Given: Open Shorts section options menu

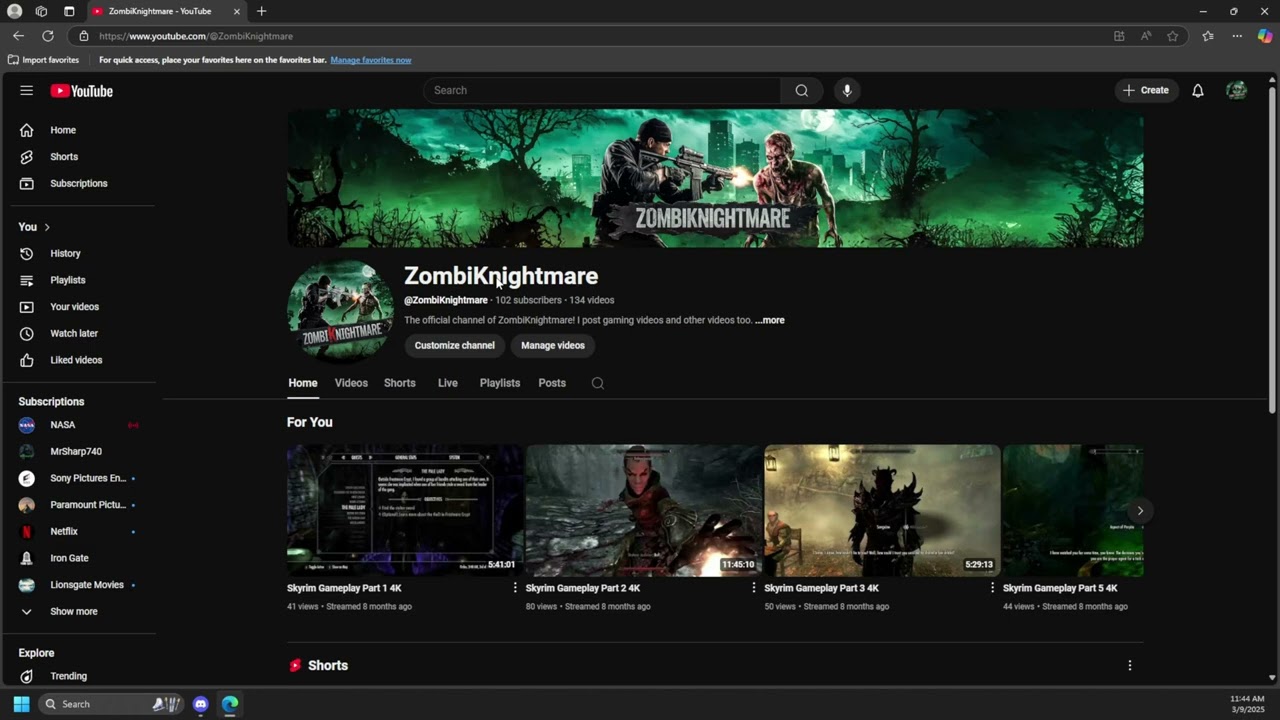Looking at the screenshot, I should (1130, 665).
